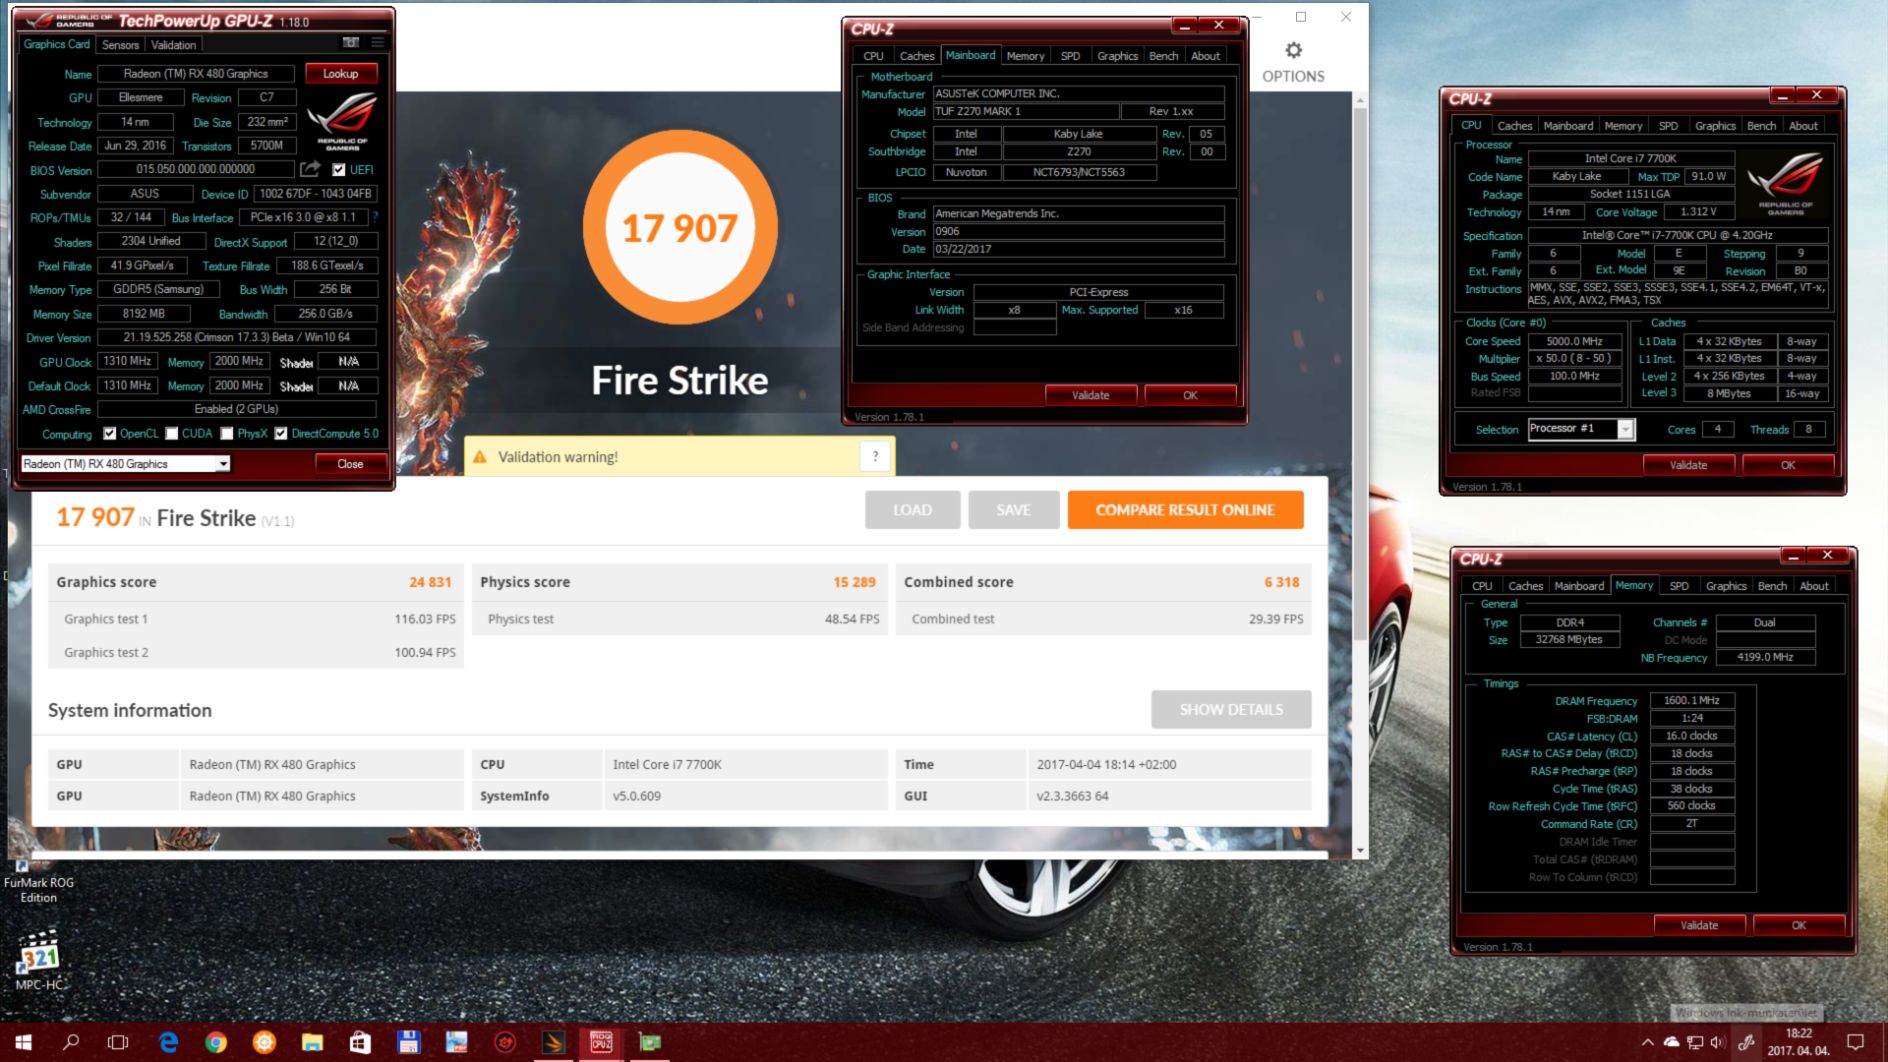Click the Core Speed value '5000.0 MHz'
The image size is (1888, 1062).
(1574, 341)
